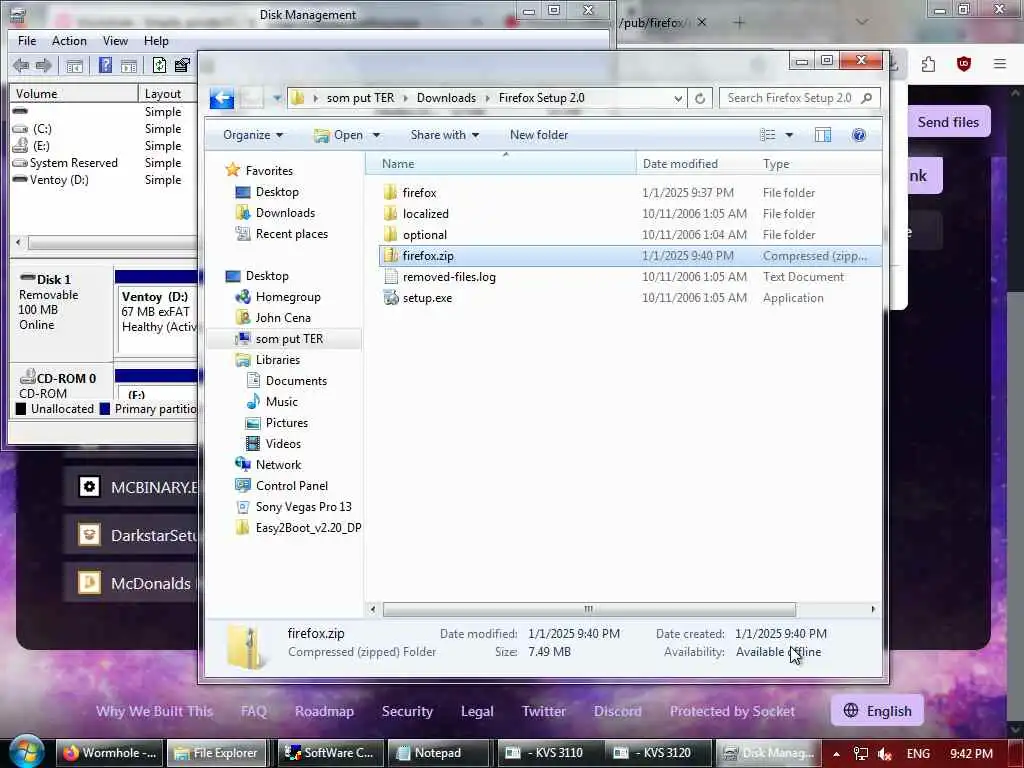
Task: Open the recent locations dropdown arrow
Action: click(x=277, y=99)
